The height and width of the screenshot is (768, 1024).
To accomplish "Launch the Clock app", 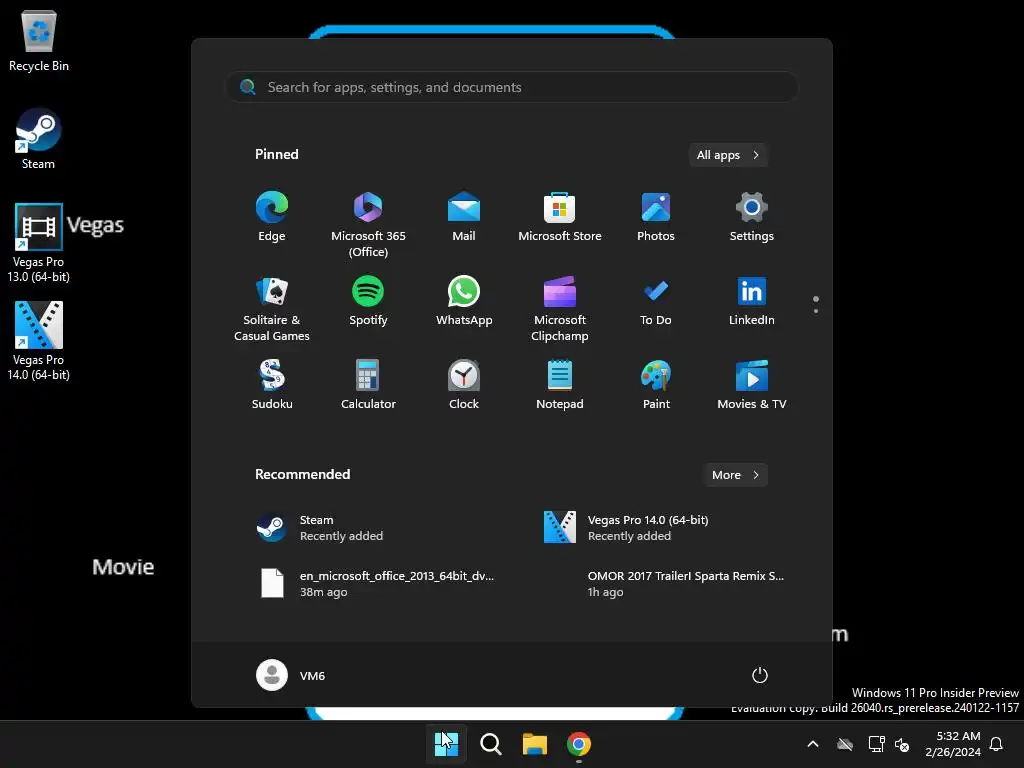I will pos(464,385).
